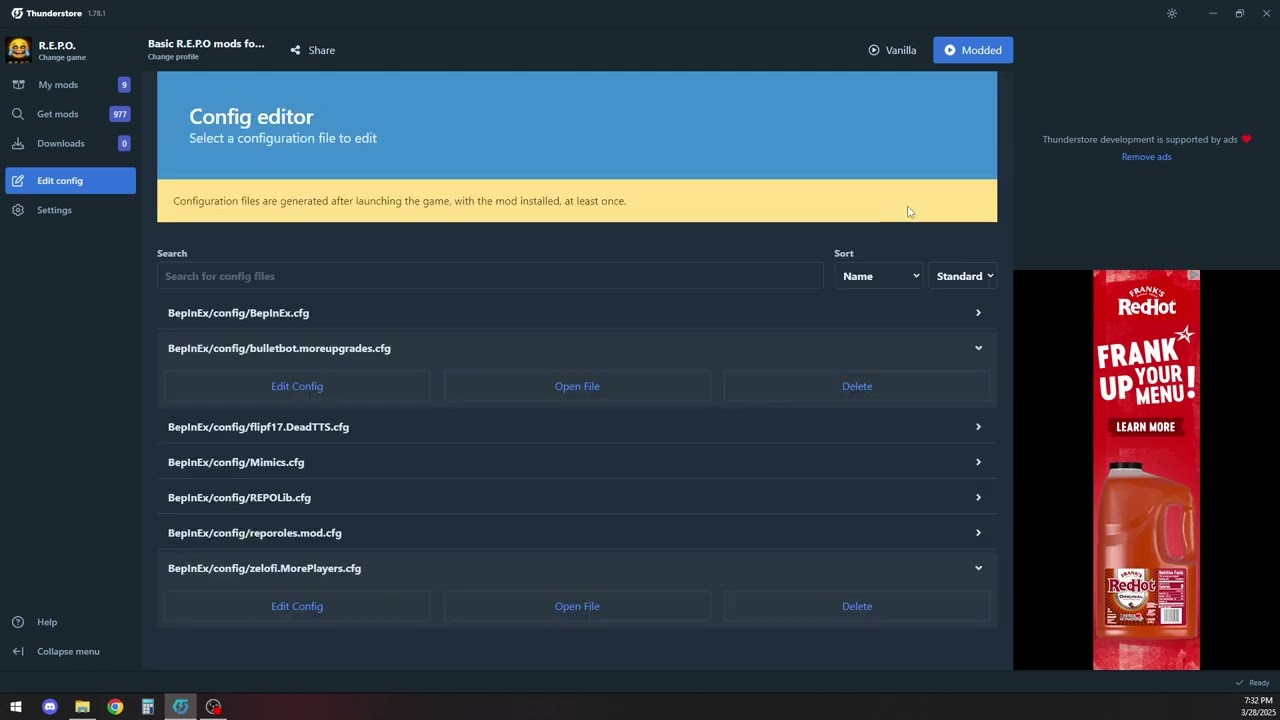The image size is (1280, 720).
Task: Delete bulletbot.moreupgrades.cfg
Action: pos(857,386)
